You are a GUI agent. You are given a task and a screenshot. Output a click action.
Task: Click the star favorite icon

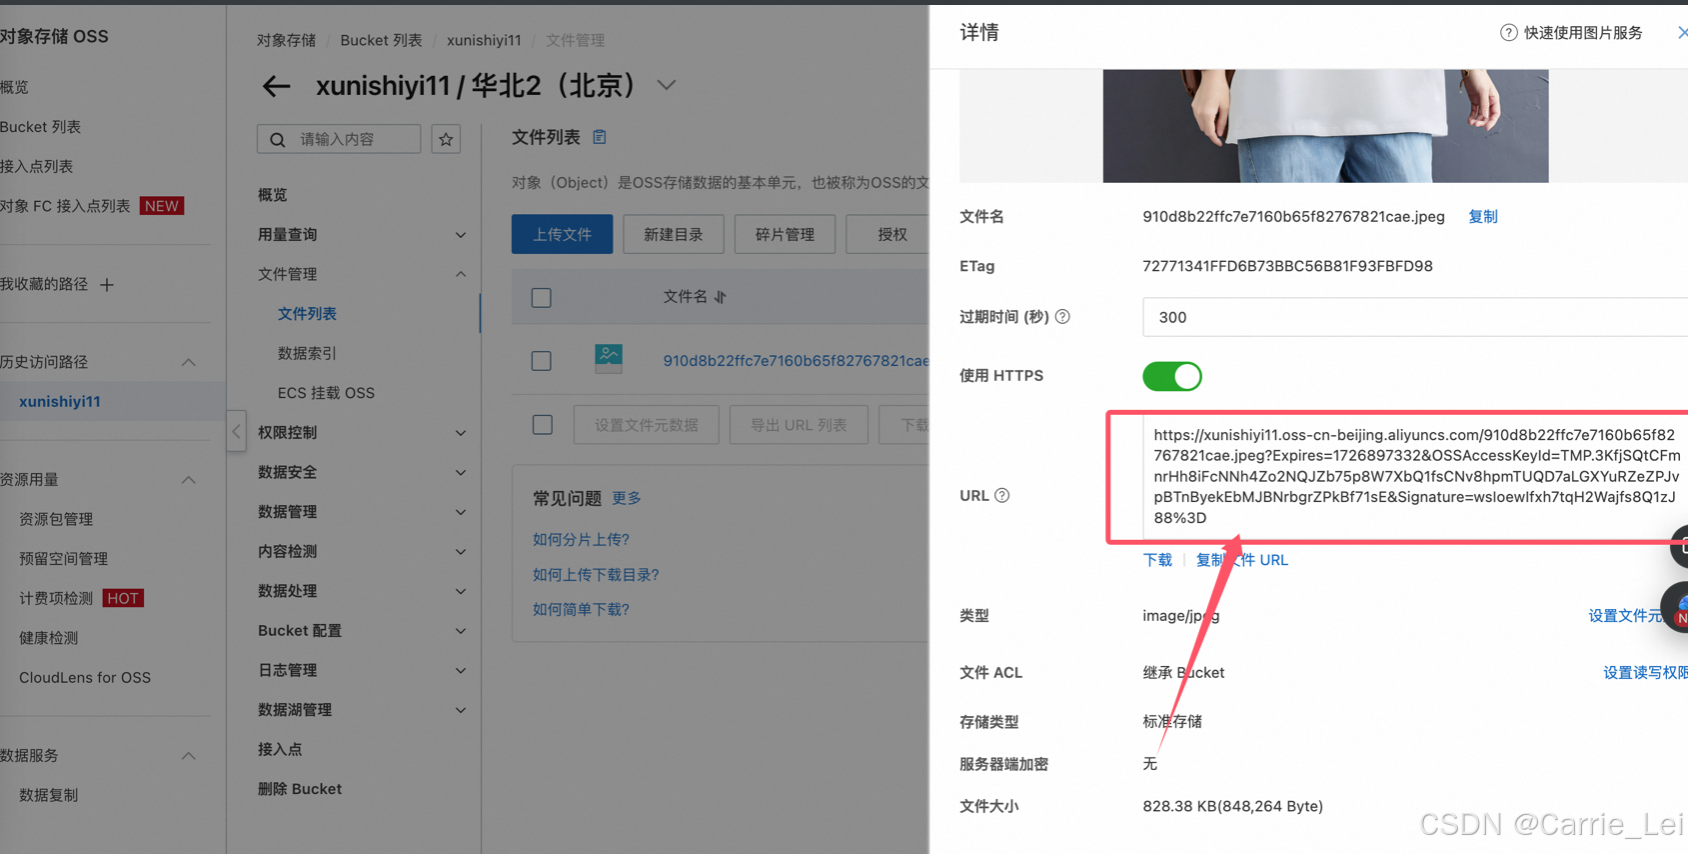[446, 139]
